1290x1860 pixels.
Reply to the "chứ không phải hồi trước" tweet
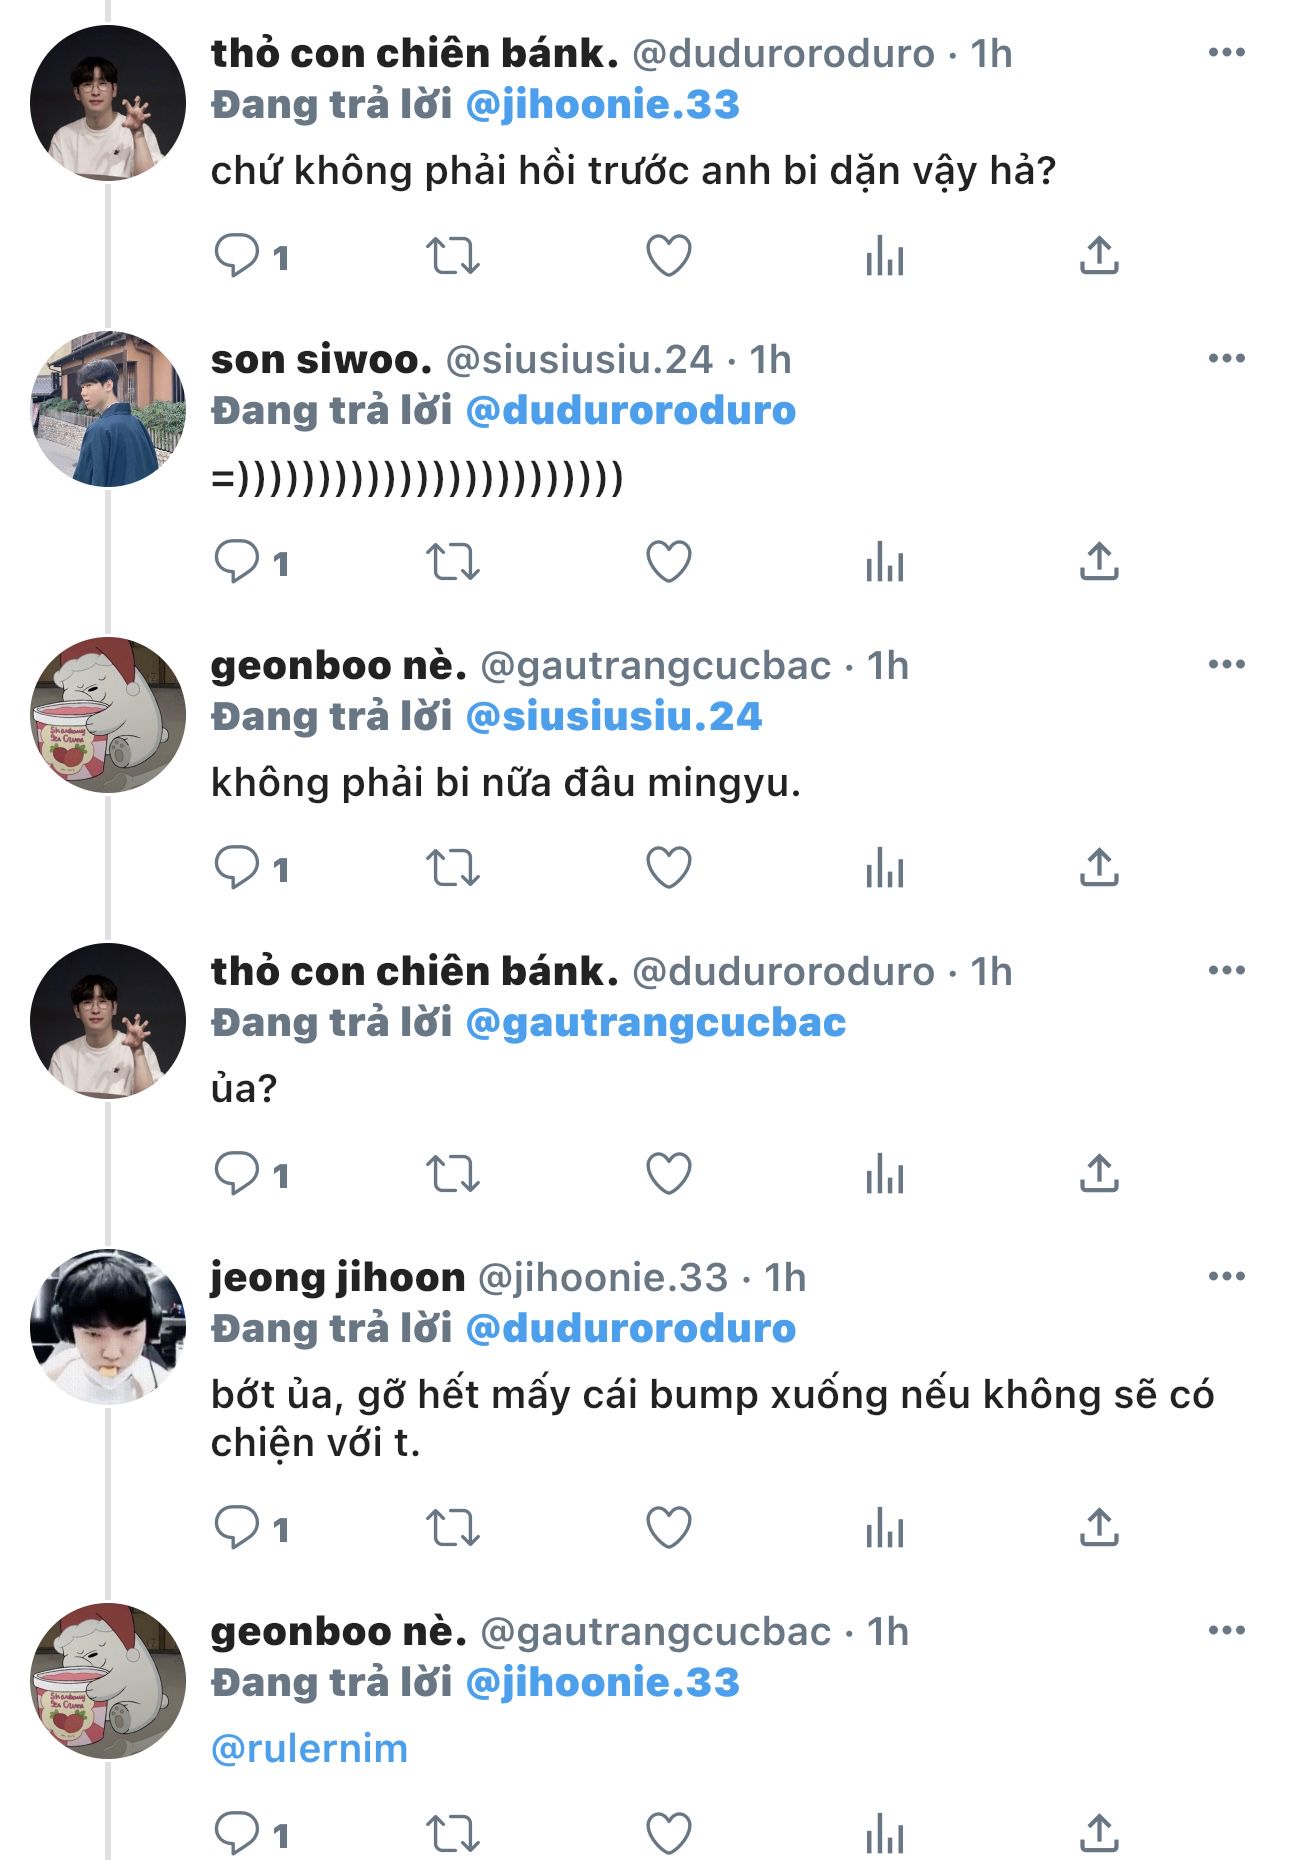[237, 256]
